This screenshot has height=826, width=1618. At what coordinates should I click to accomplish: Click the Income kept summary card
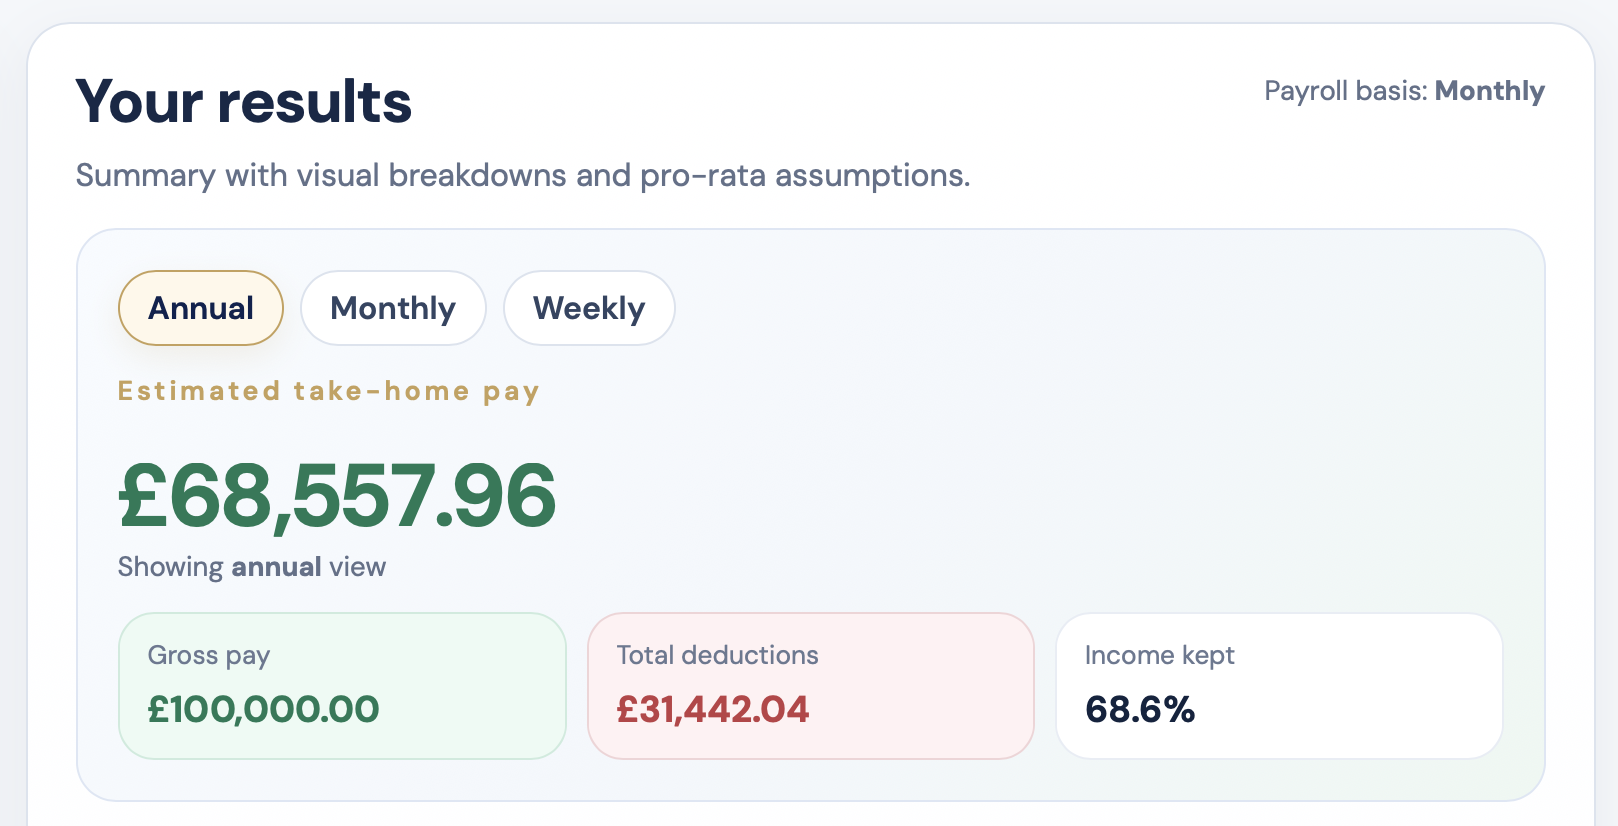(1278, 685)
